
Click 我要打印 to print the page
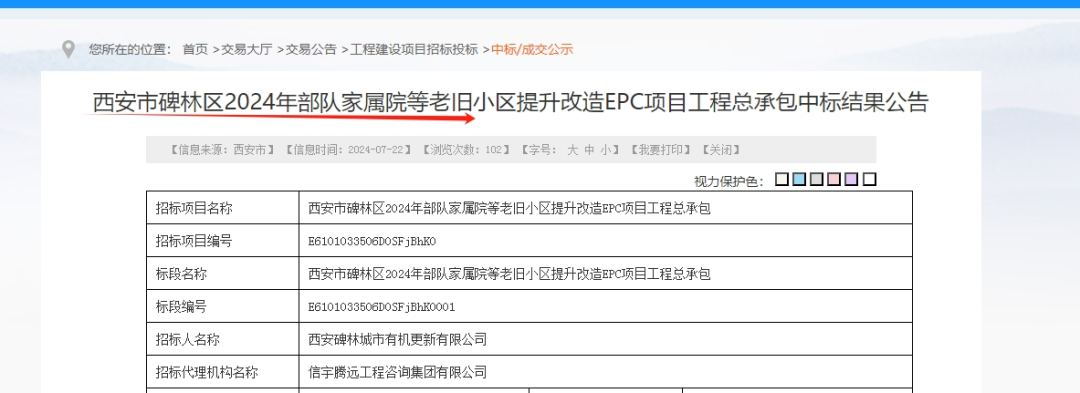[x=660, y=150]
